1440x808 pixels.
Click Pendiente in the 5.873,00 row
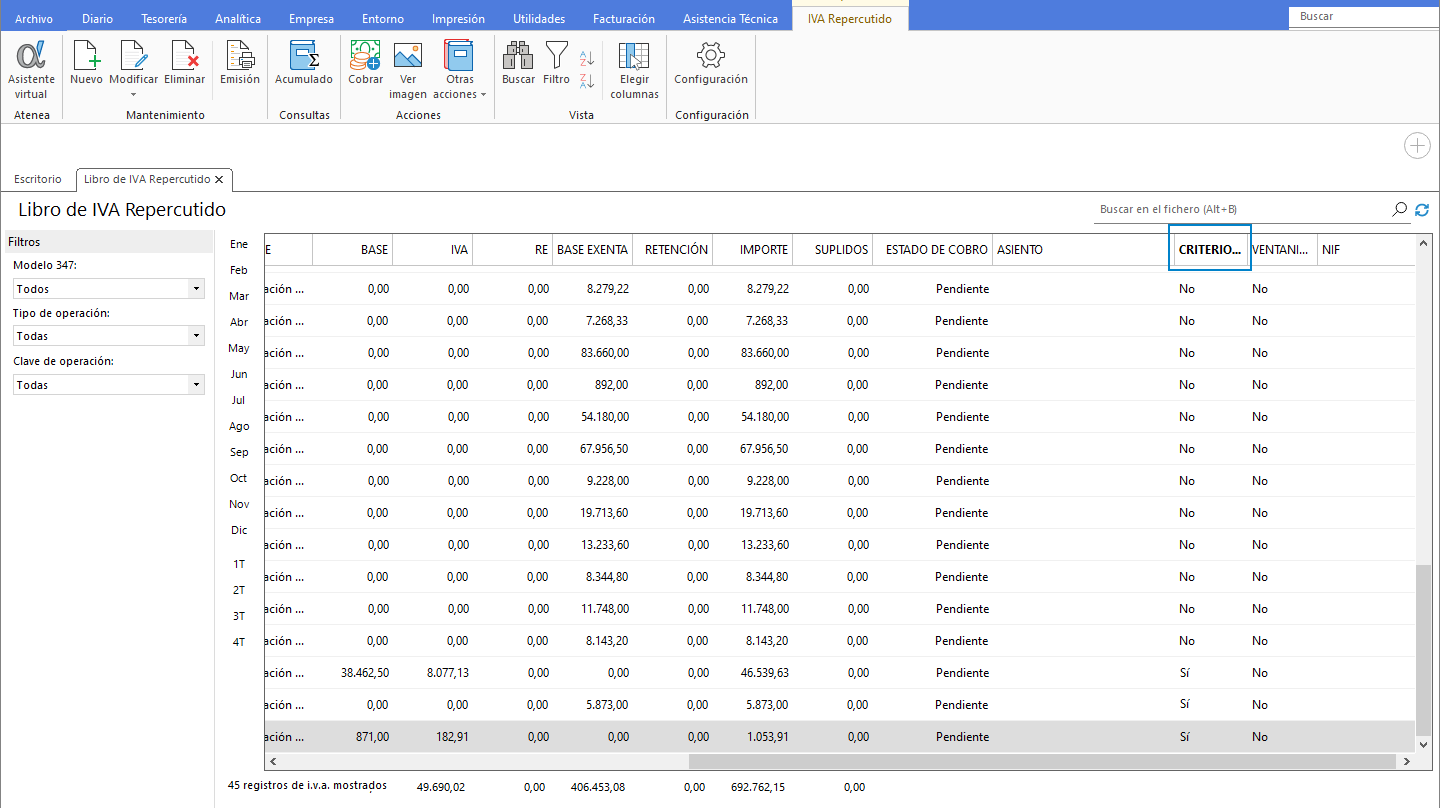(962, 705)
